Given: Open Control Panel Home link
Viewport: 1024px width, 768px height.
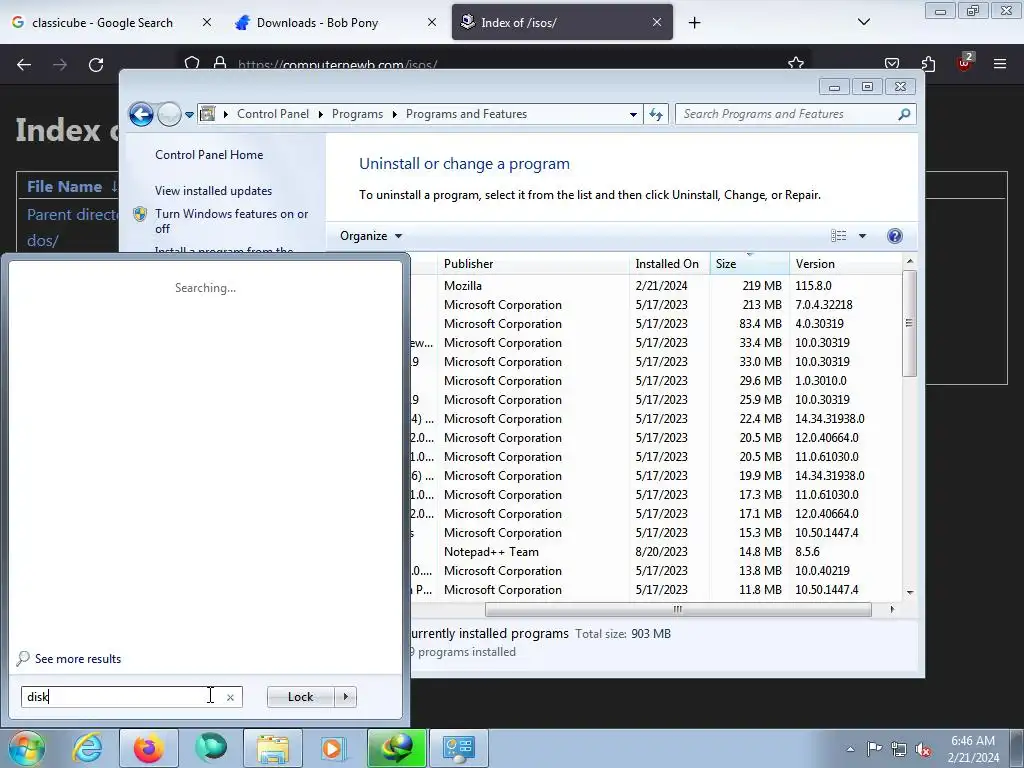Looking at the screenshot, I should (209, 155).
